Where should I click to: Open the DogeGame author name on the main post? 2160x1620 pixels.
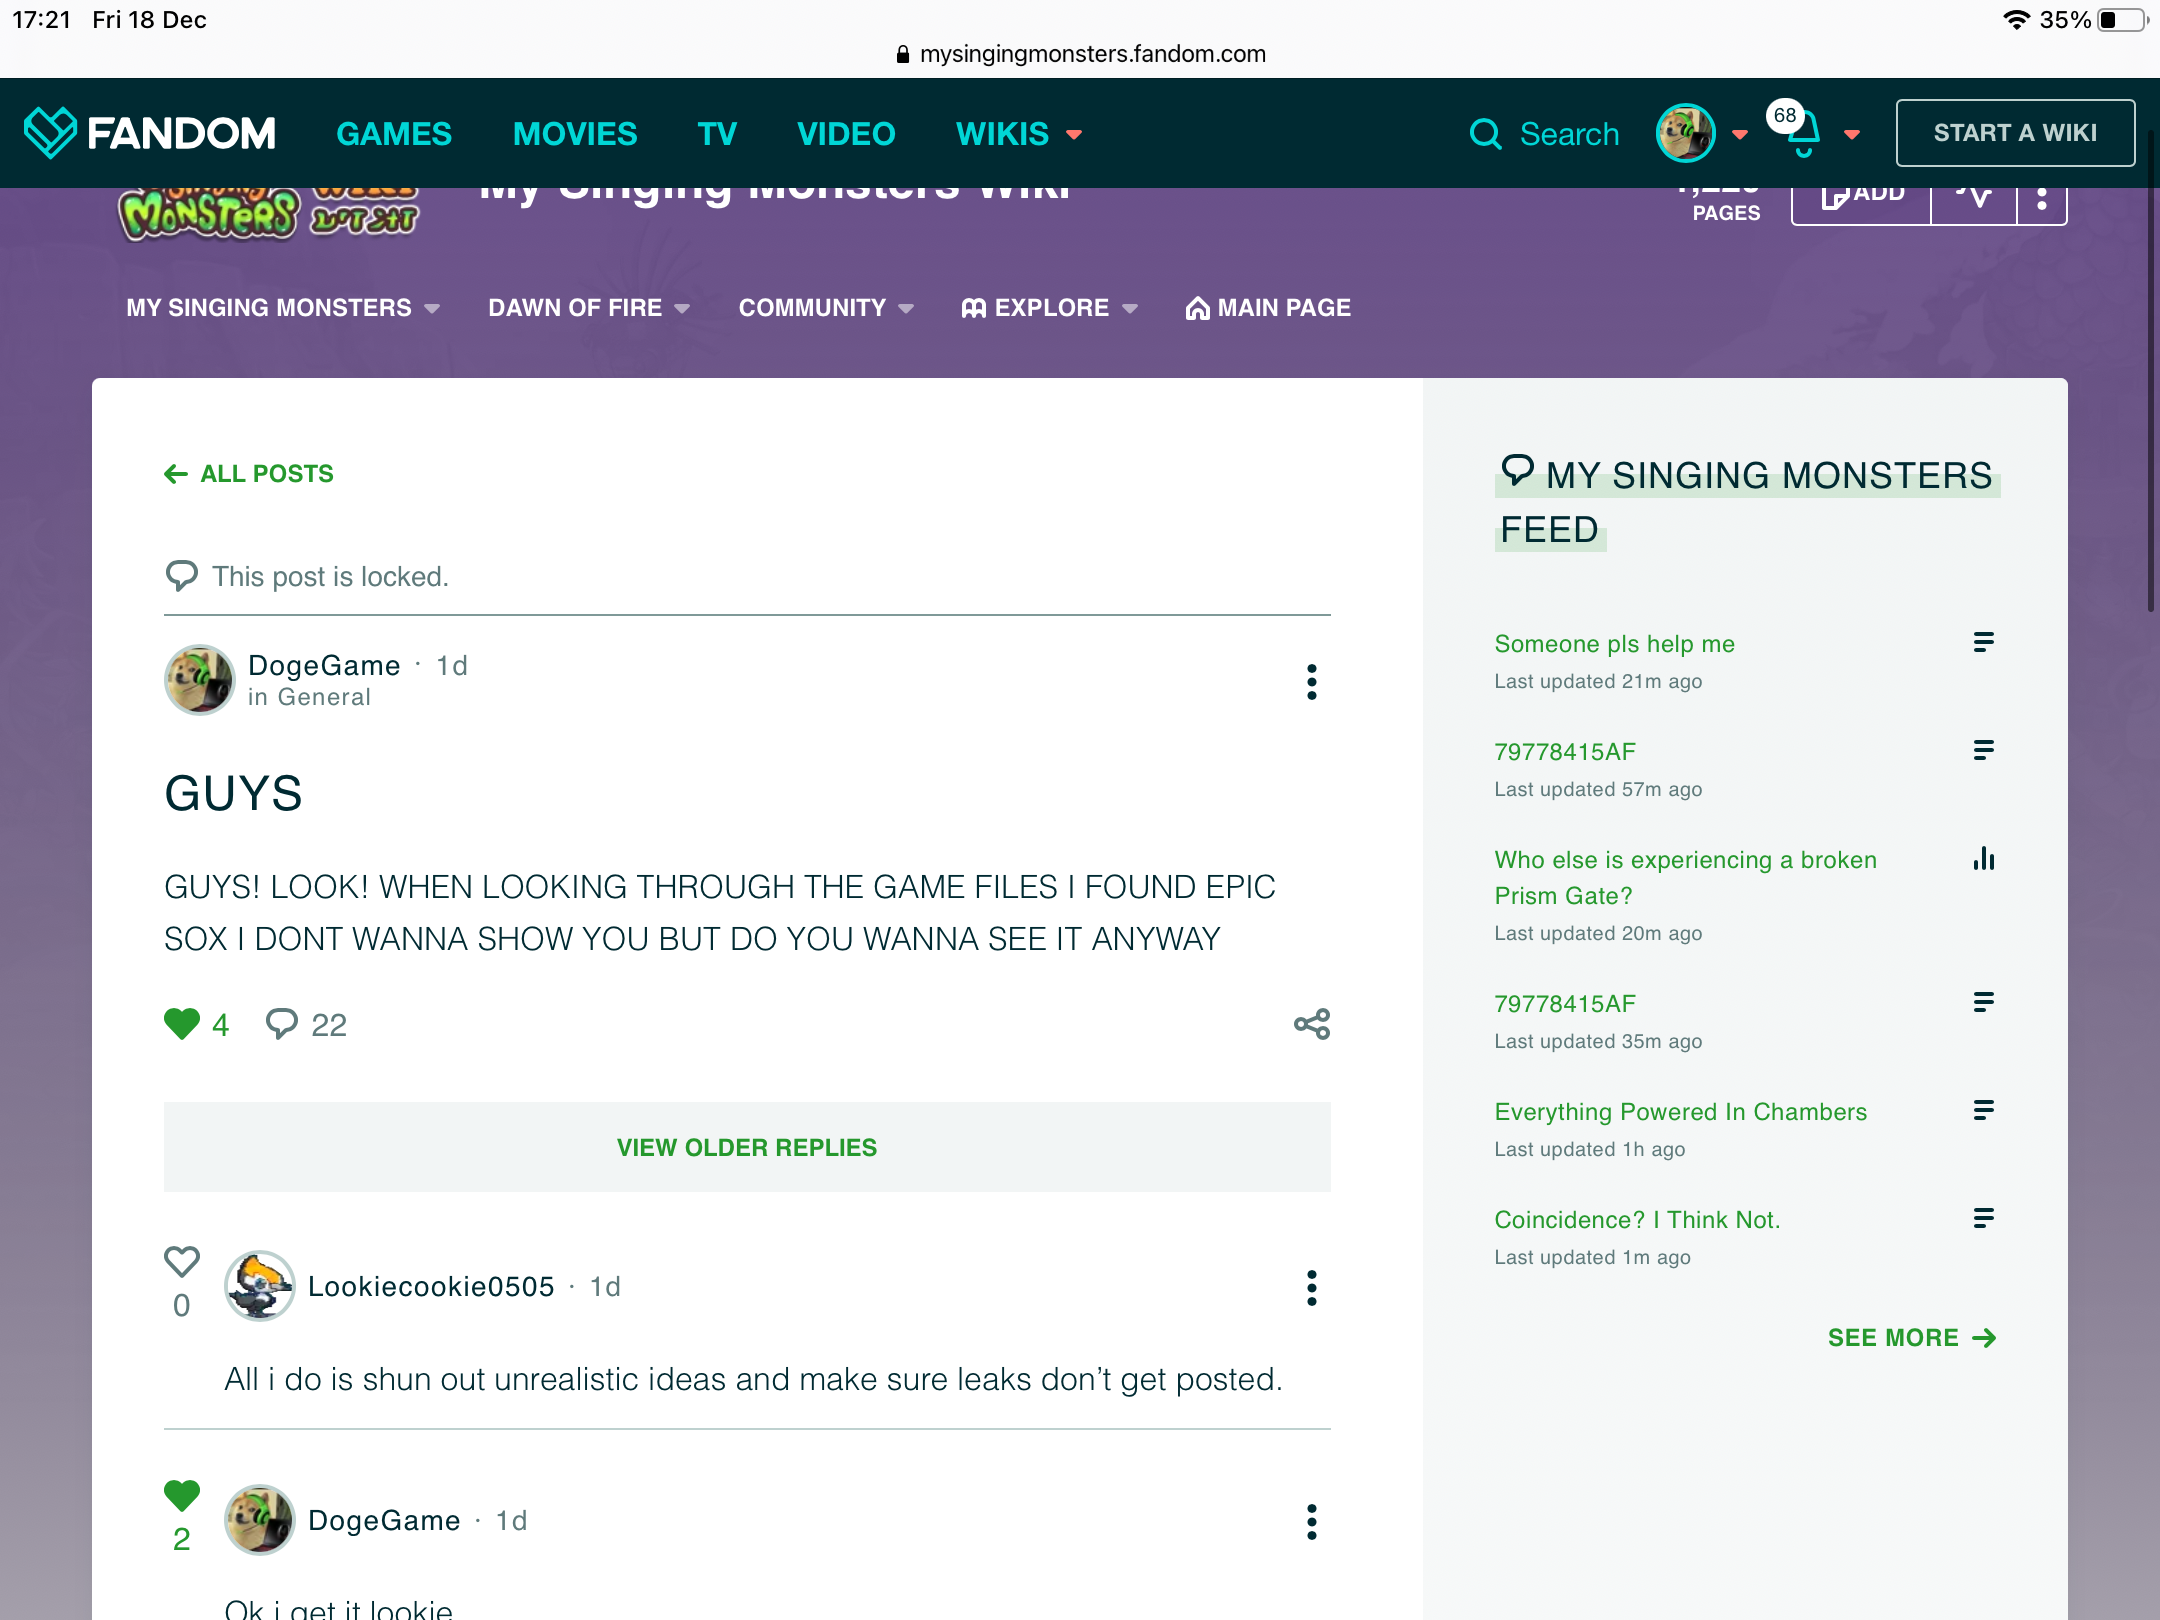[324, 665]
